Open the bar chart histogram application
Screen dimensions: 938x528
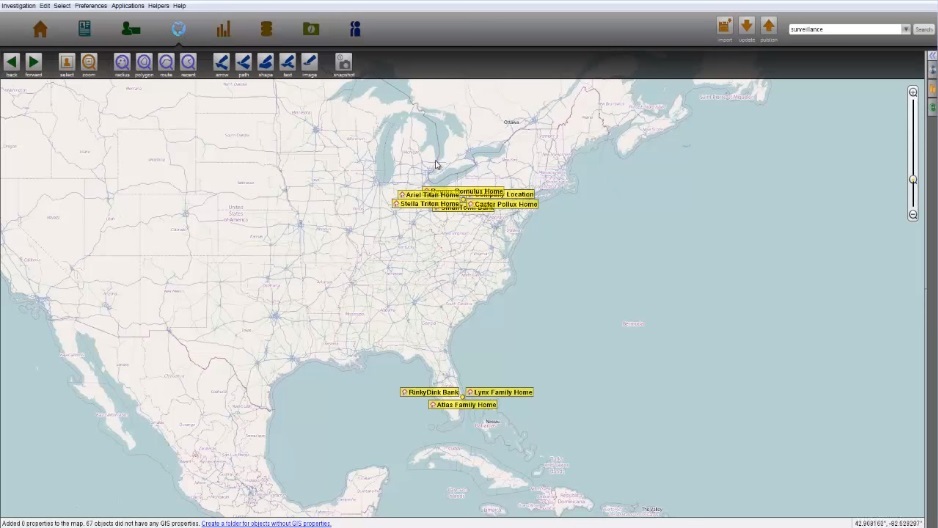tap(223, 29)
